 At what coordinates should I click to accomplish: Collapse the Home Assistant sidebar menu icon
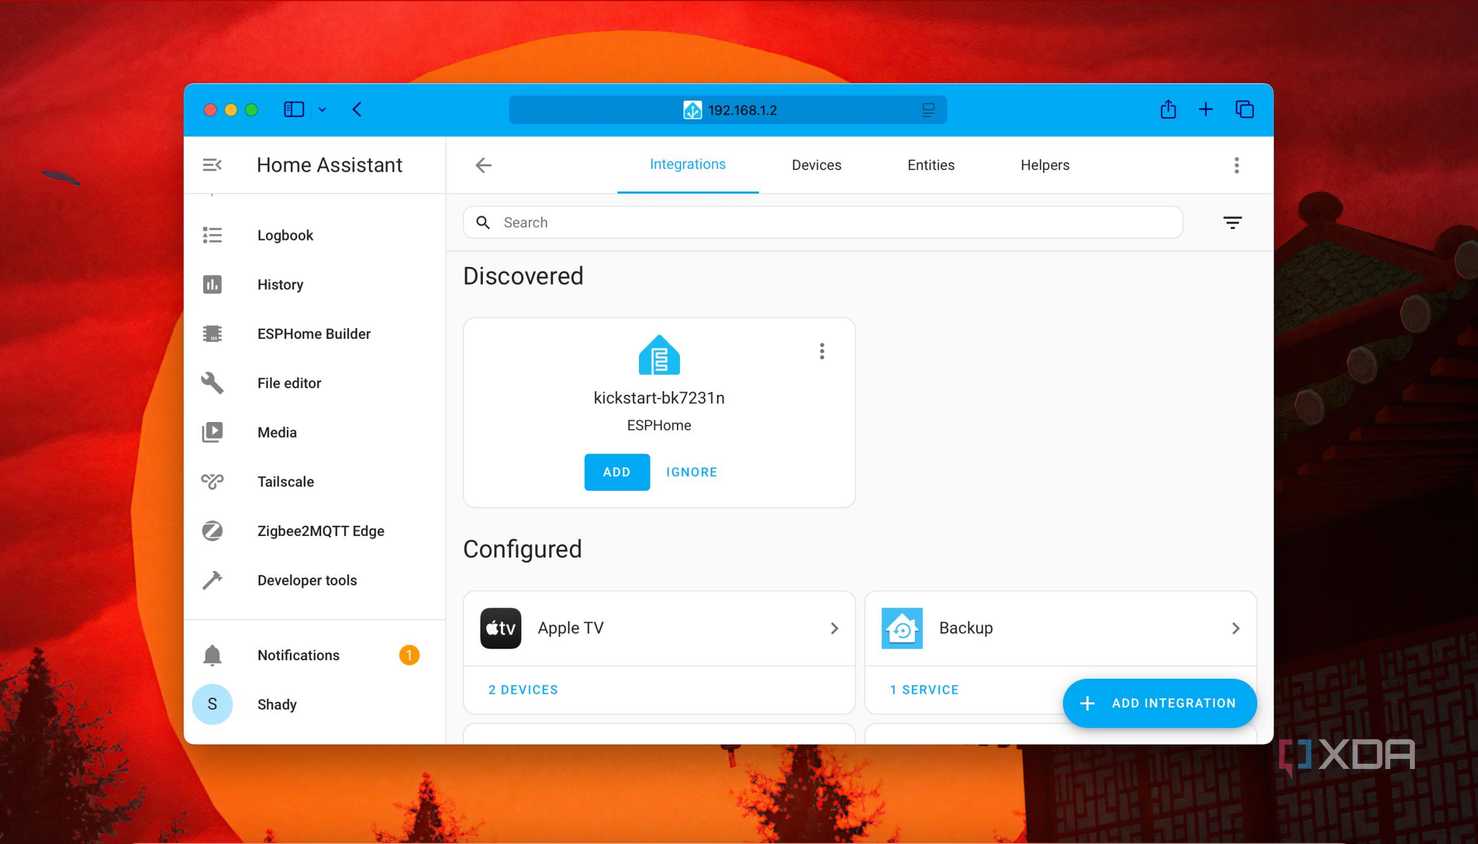click(212, 165)
